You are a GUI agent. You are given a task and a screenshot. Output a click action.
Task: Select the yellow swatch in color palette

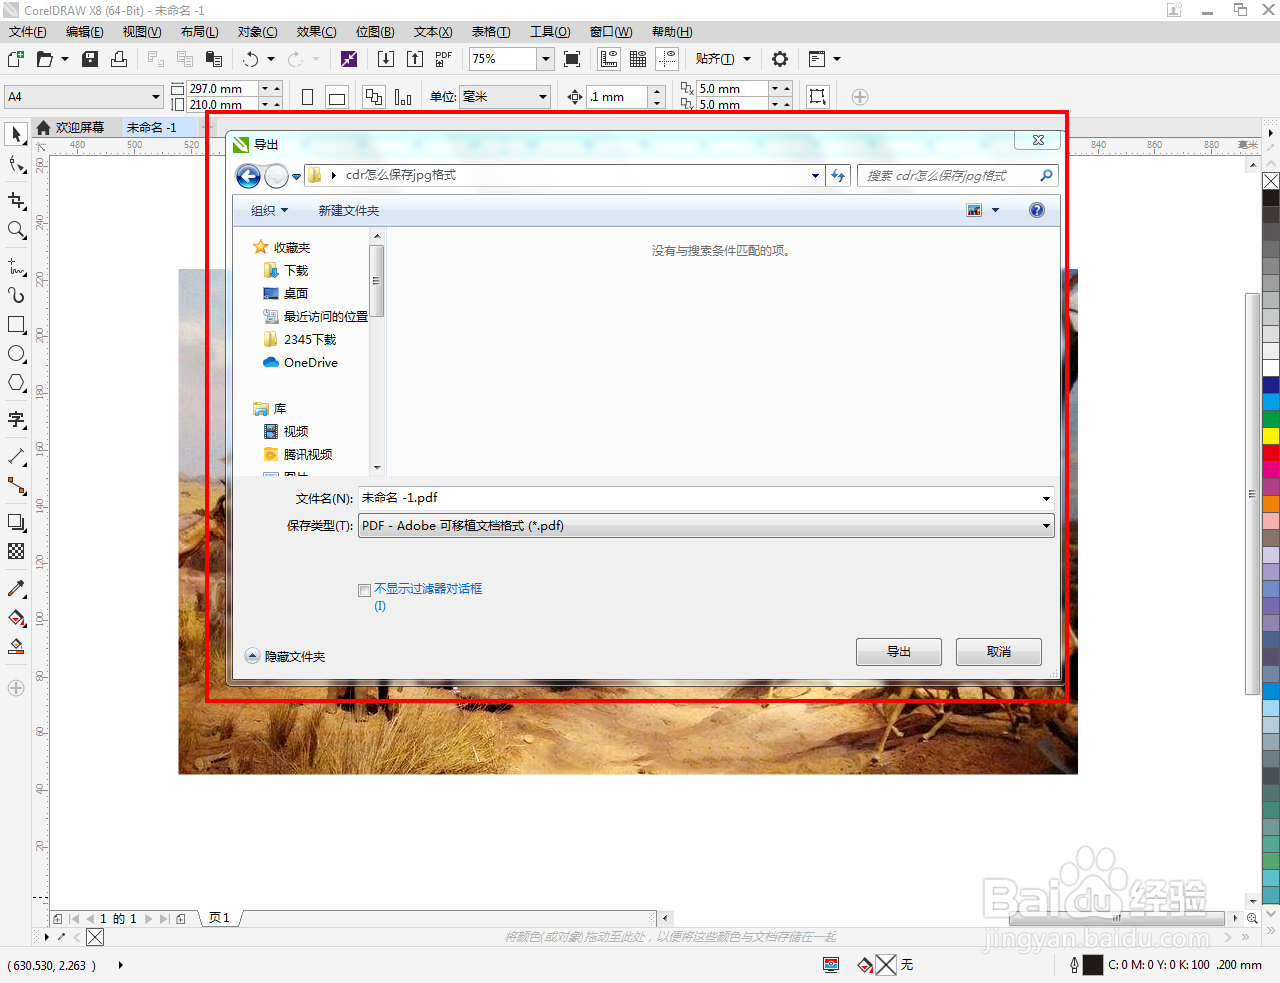(1271, 436)
